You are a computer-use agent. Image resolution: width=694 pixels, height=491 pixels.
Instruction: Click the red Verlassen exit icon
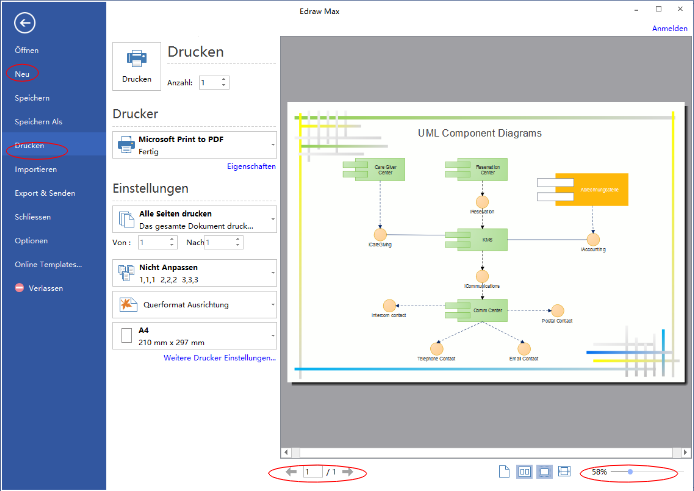[x=19, y=288]
